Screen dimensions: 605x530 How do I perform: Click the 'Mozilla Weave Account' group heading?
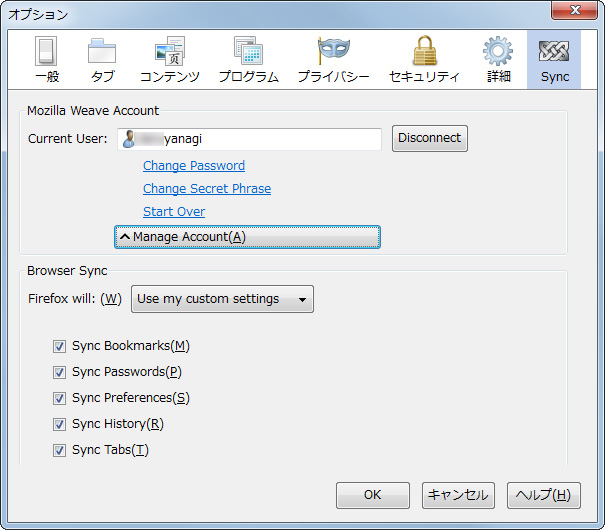point(93,111)
